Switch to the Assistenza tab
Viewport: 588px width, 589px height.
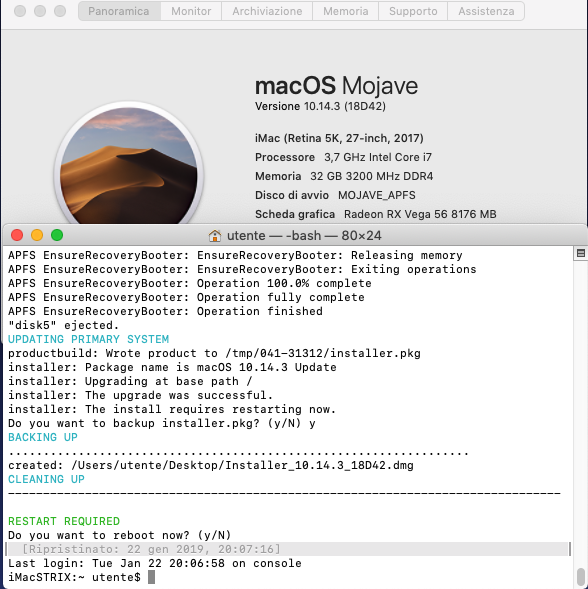pos(486,11)
